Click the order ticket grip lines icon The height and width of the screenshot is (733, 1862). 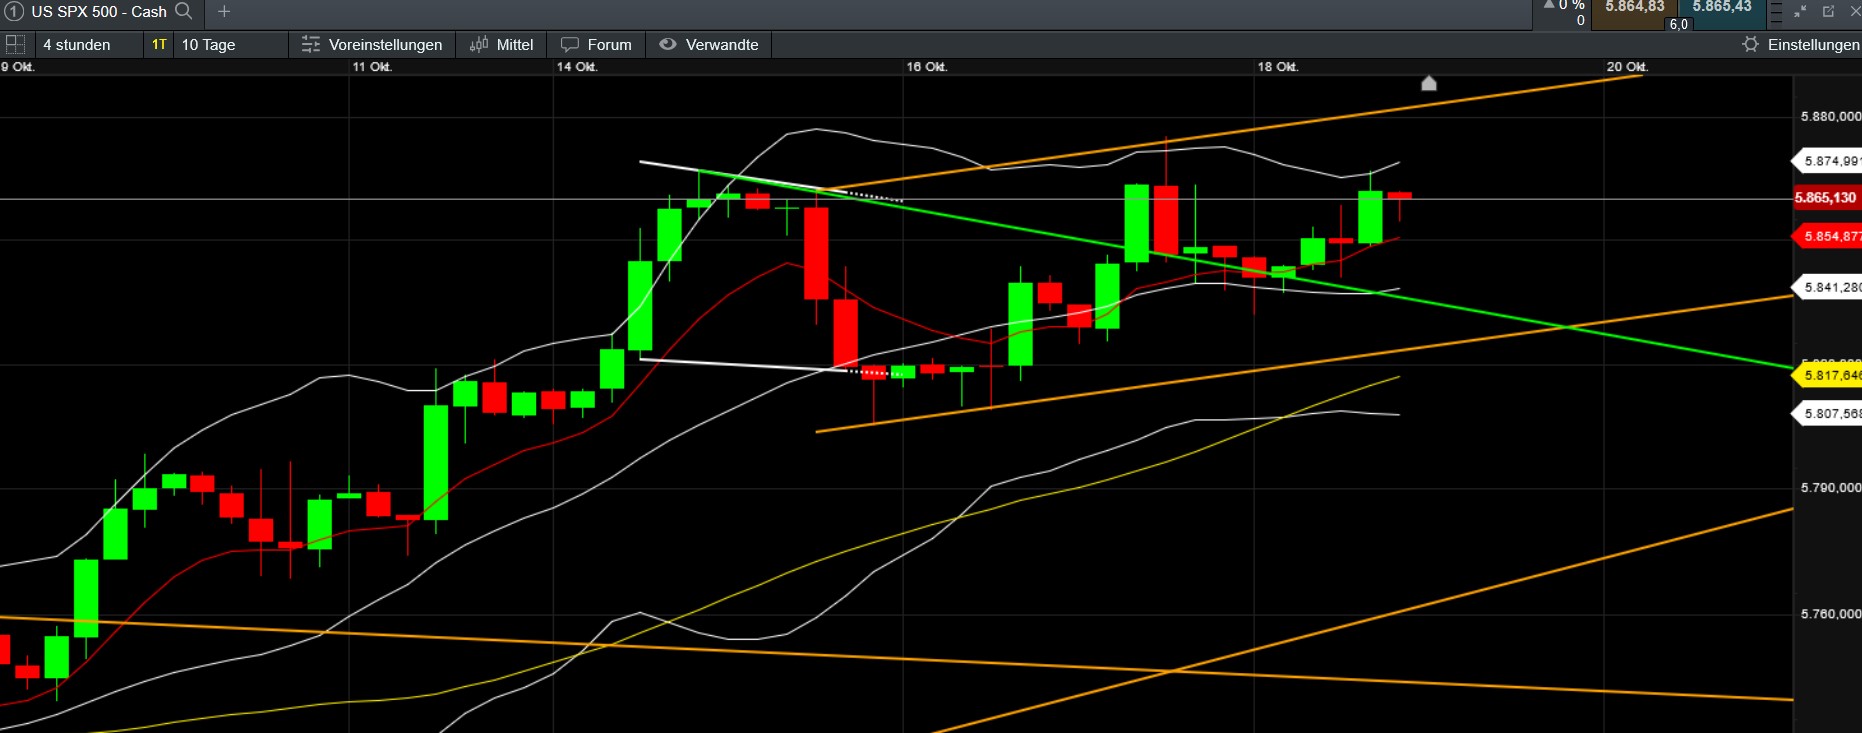[1776, 12]
